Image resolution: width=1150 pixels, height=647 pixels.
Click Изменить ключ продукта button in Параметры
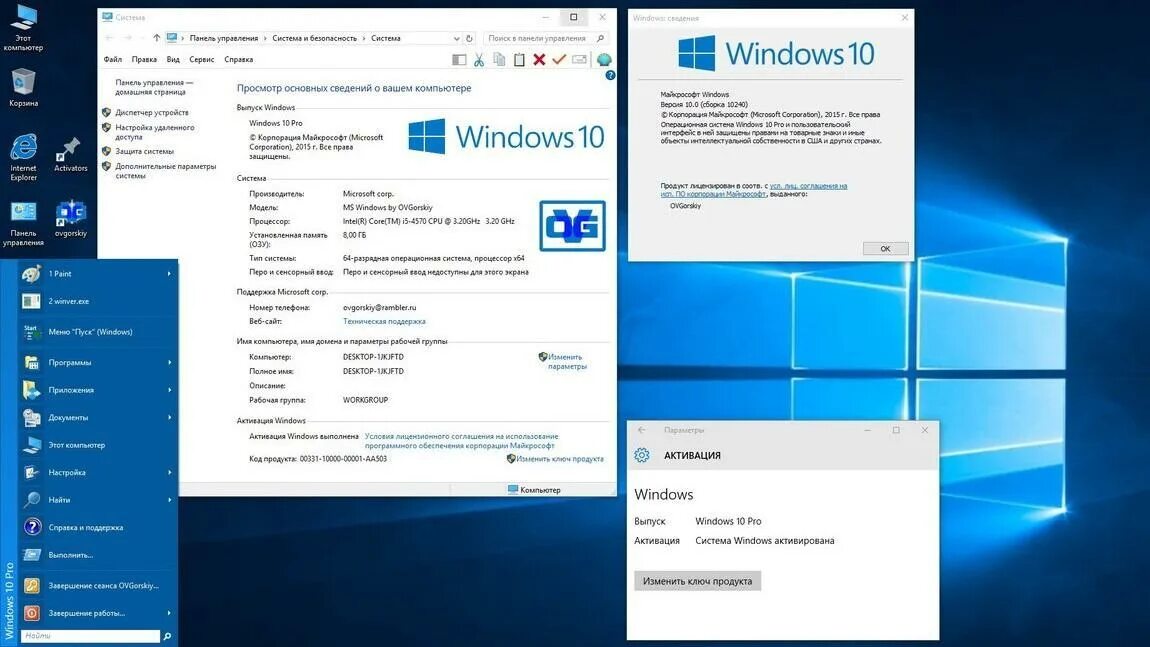tap(697, 581)
